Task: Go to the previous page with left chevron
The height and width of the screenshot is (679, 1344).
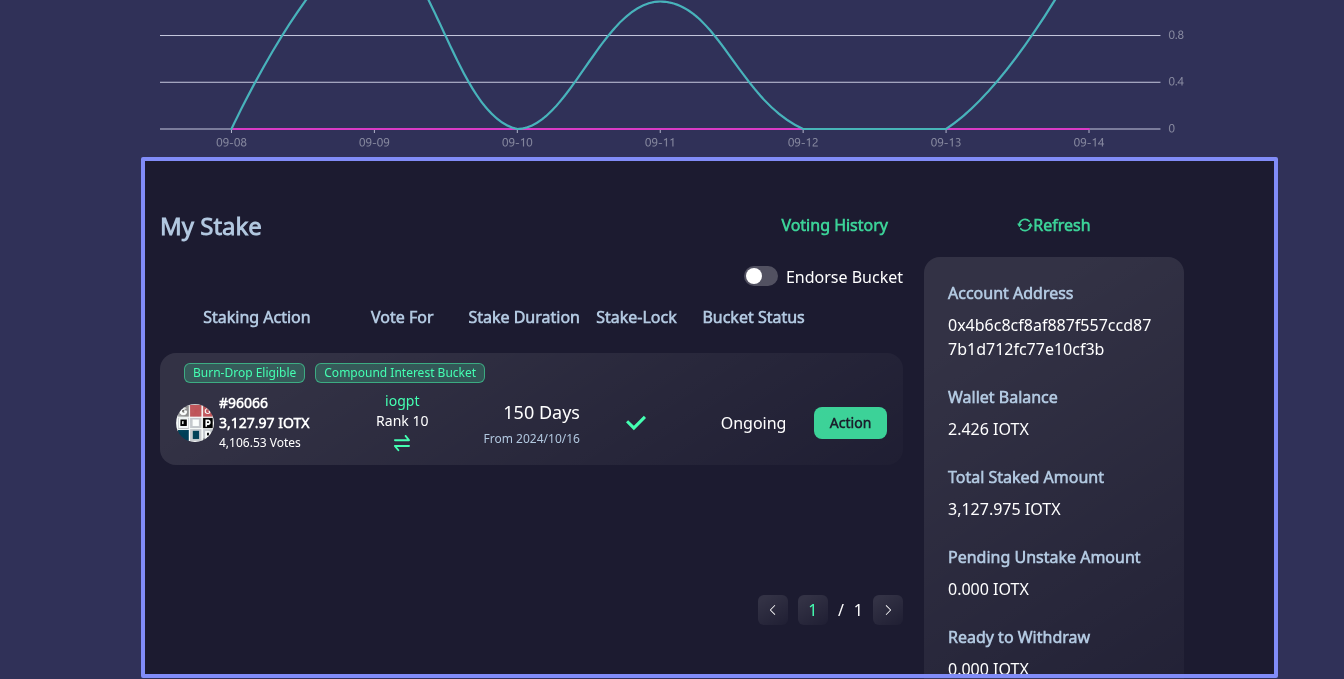Action: coord(772,610)
